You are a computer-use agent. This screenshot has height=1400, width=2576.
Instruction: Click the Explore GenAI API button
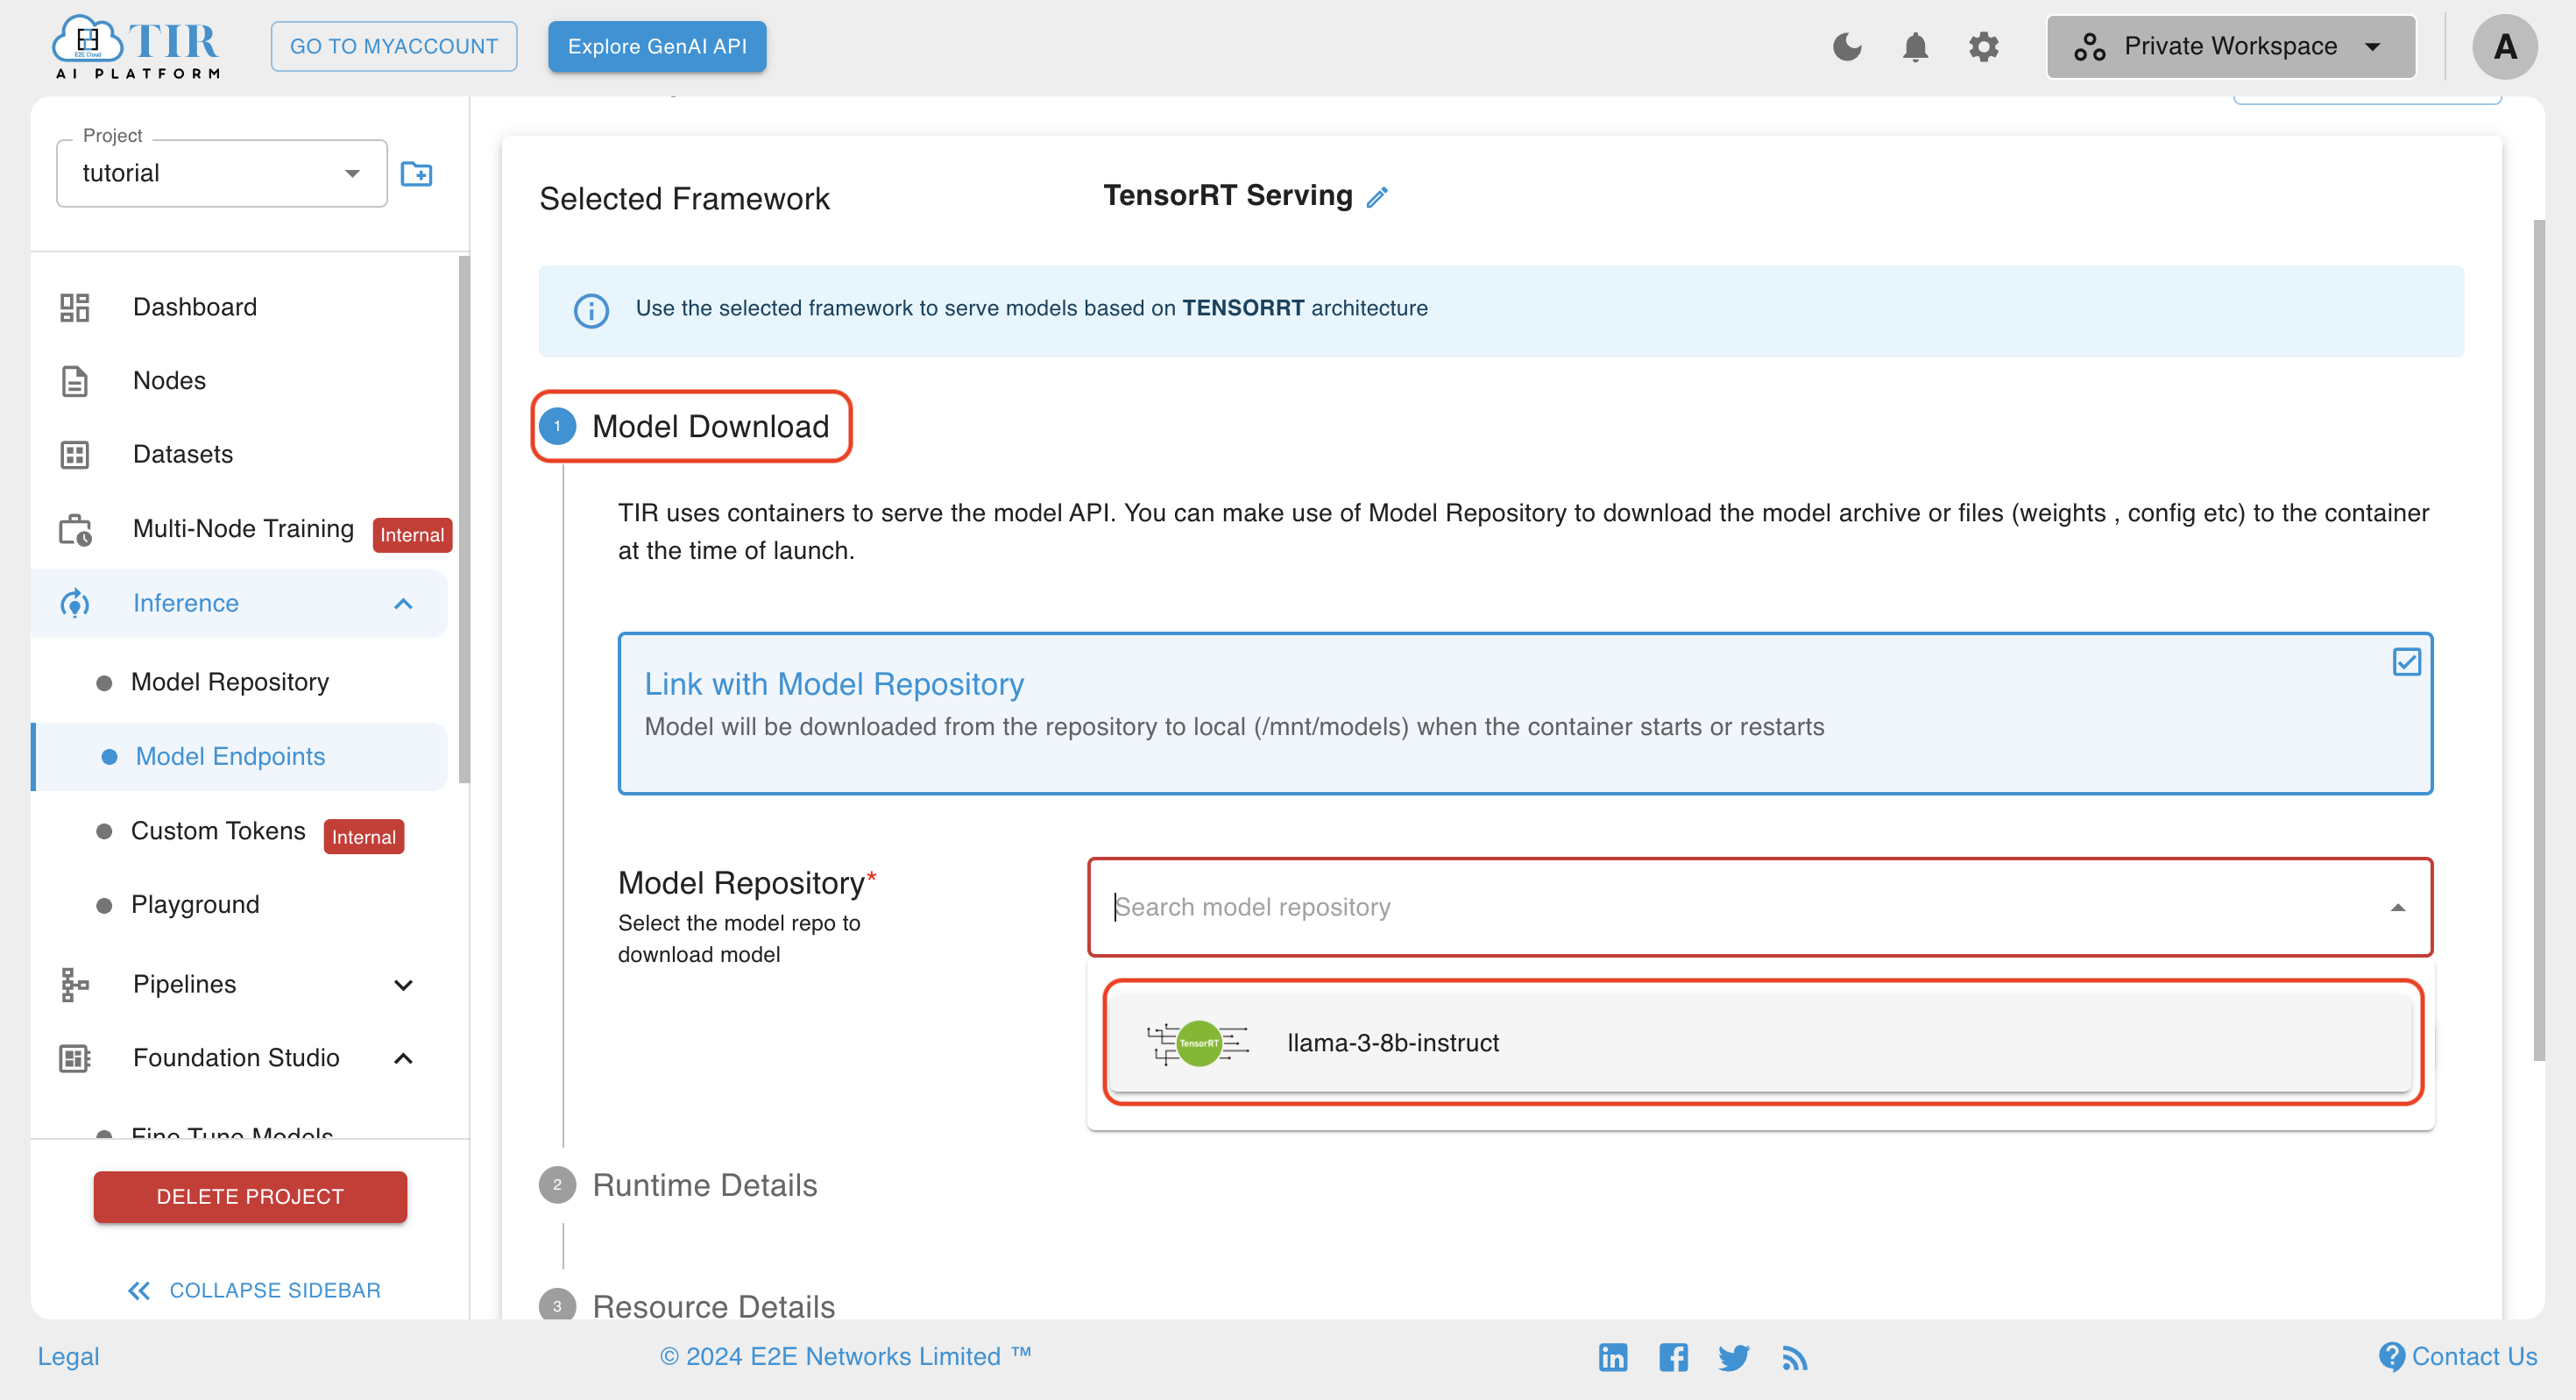662,45
